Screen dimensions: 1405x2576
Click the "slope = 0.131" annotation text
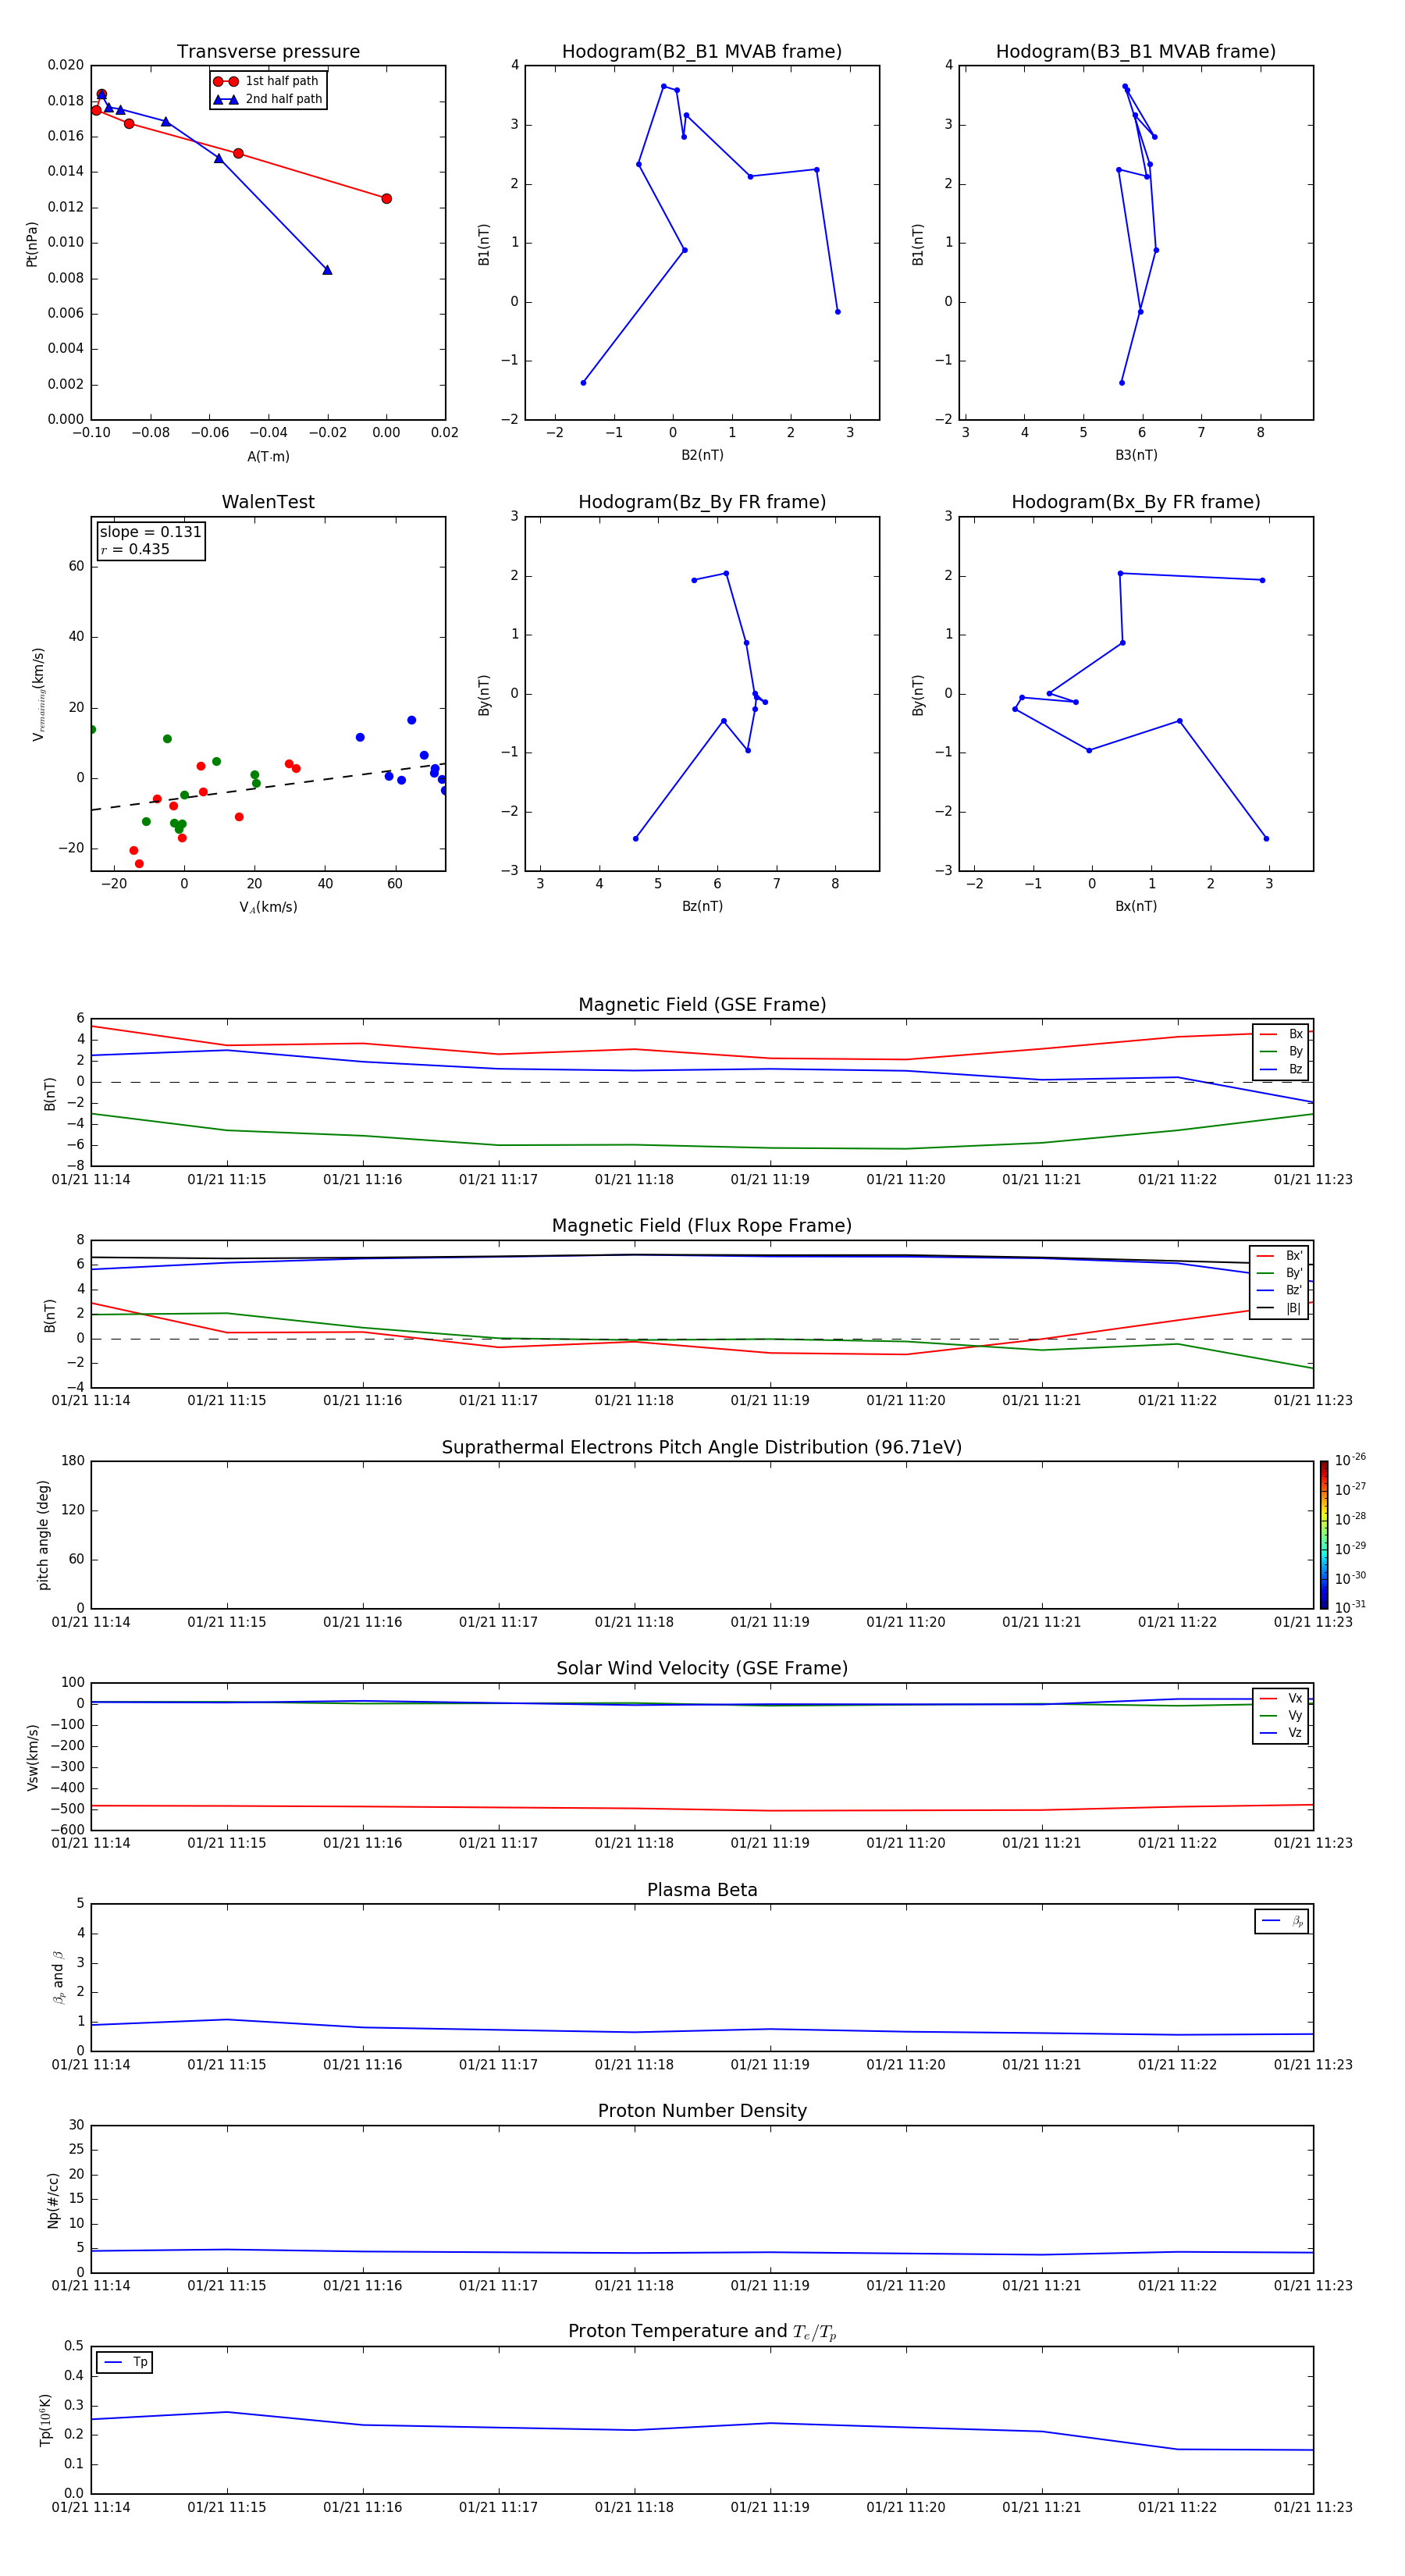[150, 532]
